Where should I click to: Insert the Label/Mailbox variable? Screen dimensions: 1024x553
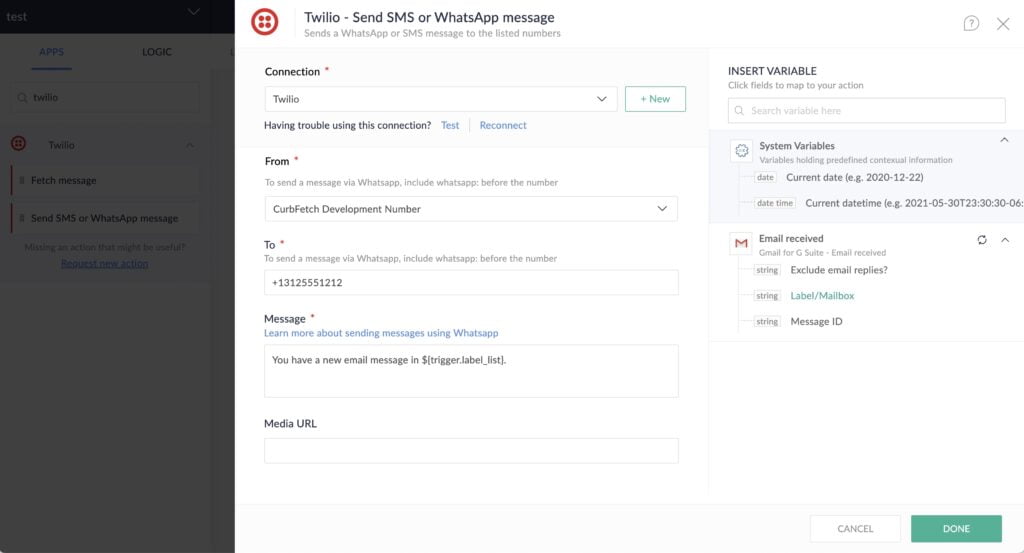tap(822, 296)
